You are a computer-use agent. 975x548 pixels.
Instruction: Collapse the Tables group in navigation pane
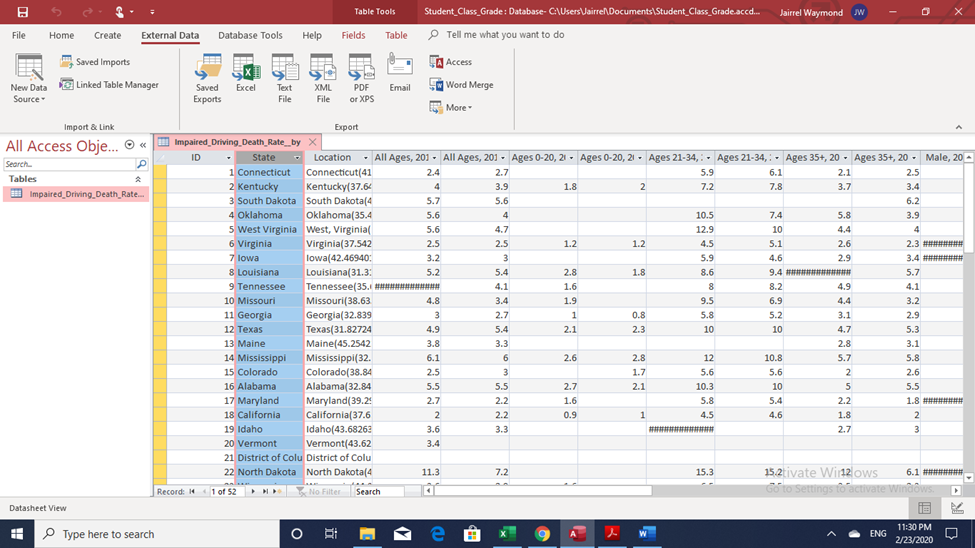[x=138, y=179]
